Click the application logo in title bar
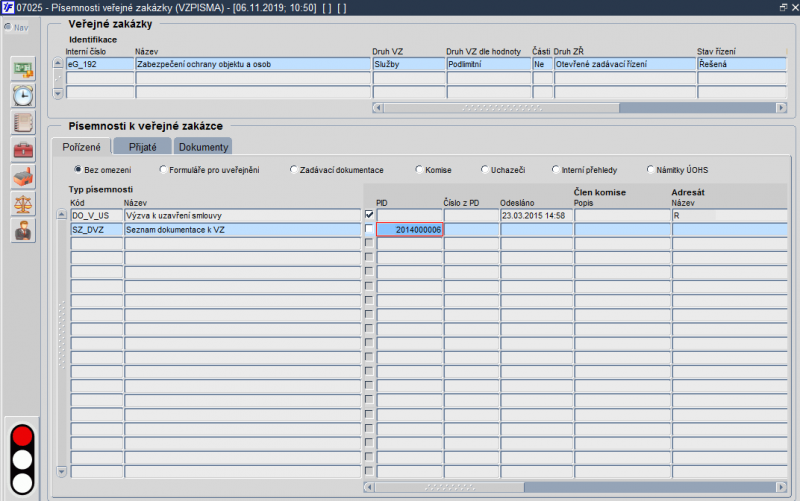Viewport: 800px width, 501px height. click(x=7, y=7)
